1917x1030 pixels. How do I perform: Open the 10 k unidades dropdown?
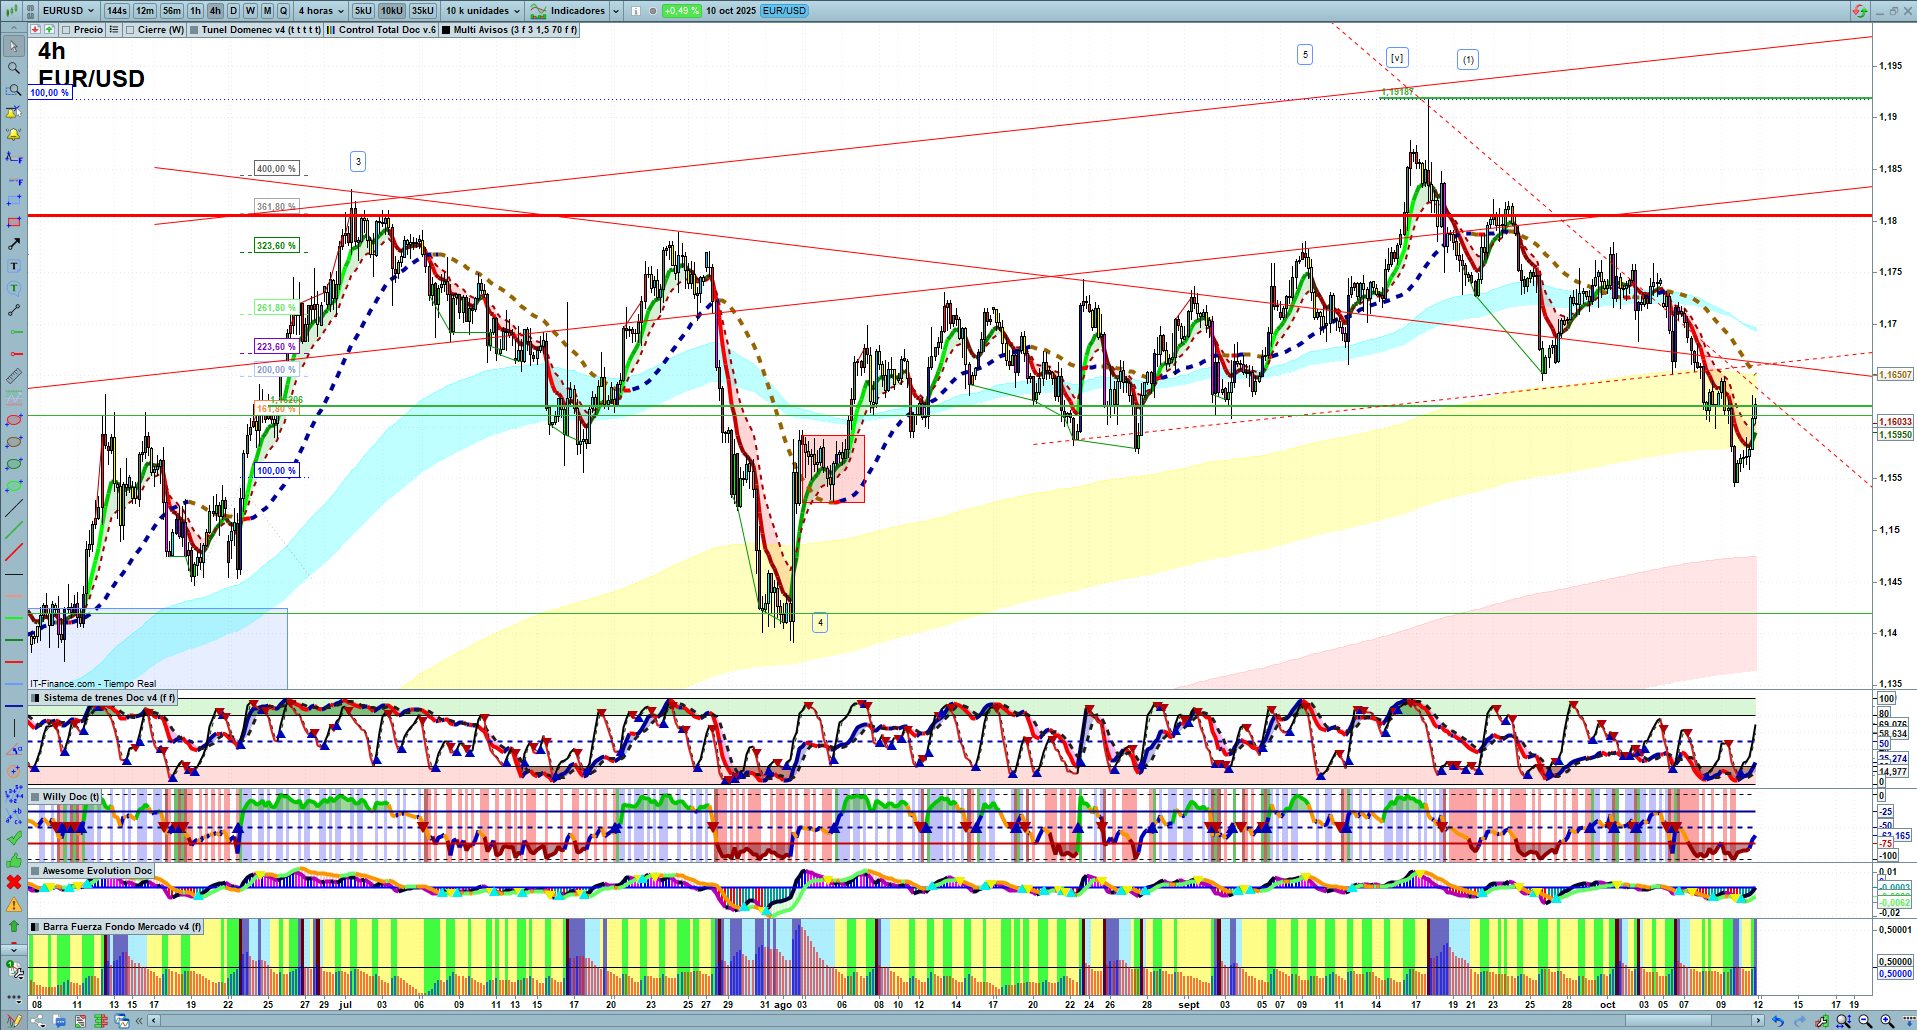click(483, 11)
